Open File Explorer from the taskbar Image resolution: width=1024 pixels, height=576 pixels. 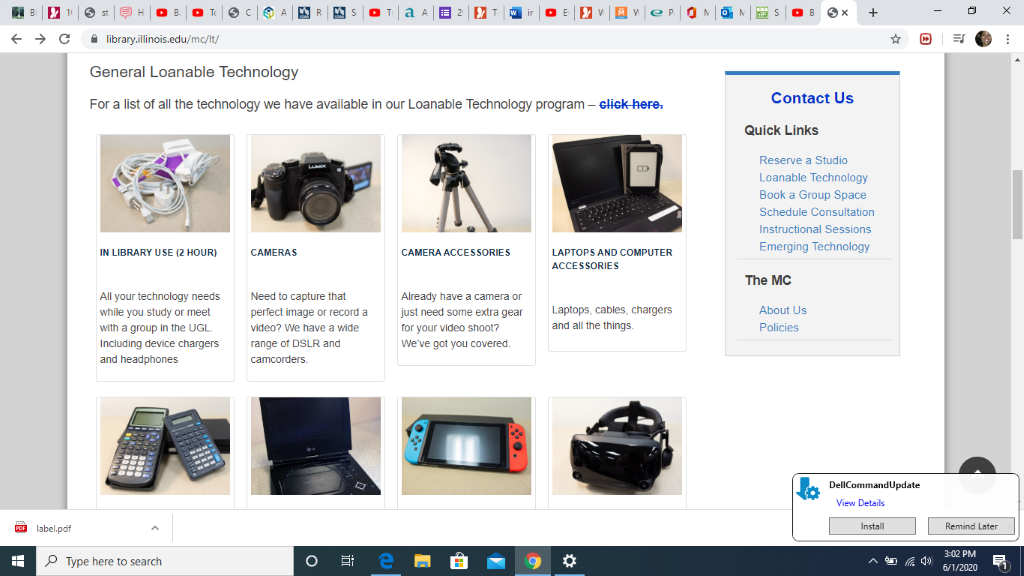pos(423,561)
